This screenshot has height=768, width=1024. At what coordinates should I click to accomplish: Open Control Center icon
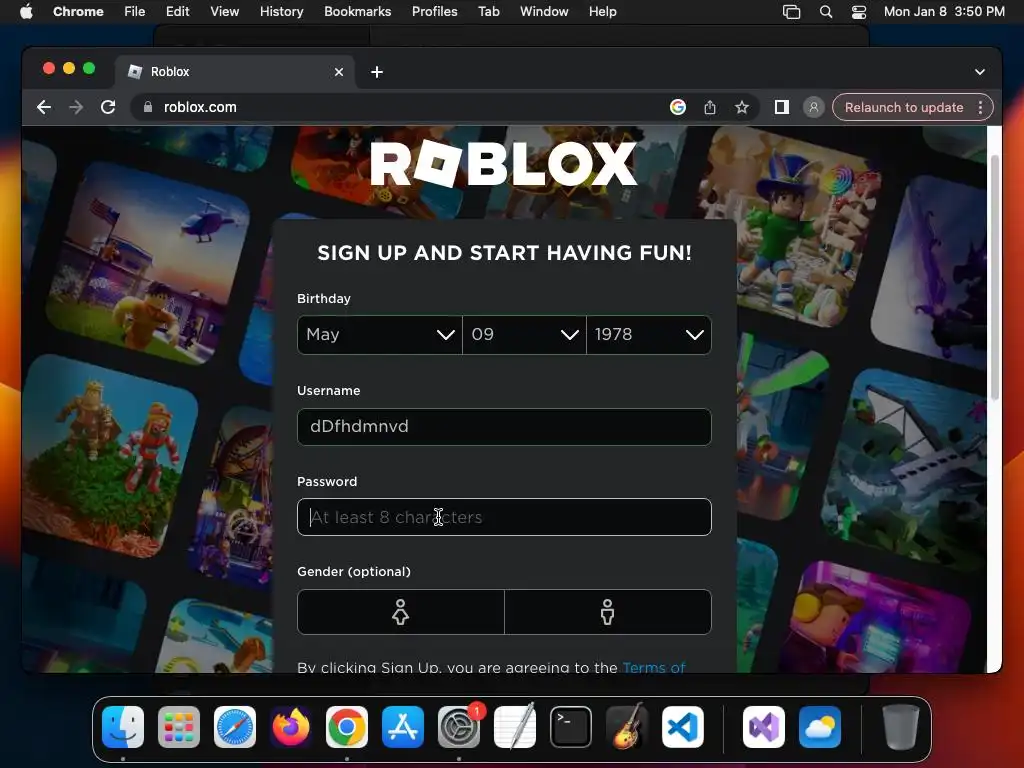[859, 12]
